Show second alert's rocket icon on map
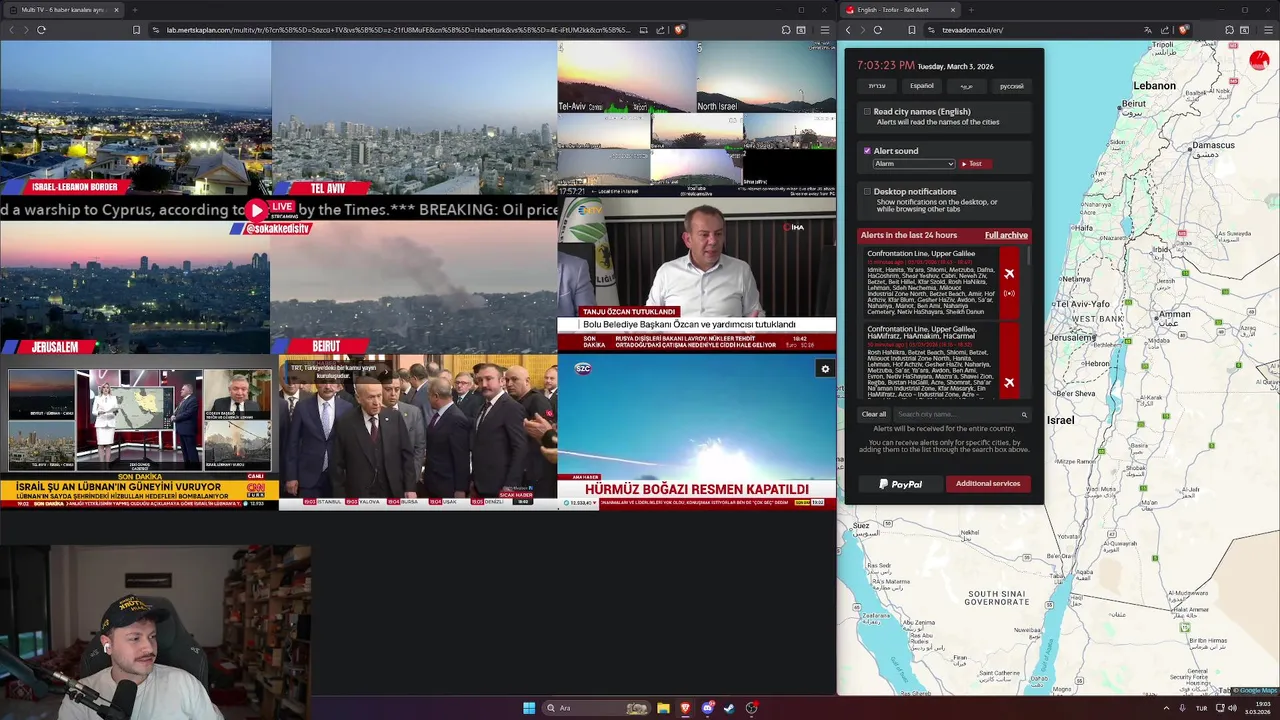The width and height of the screenshot is (1280, 720). (x=1009, y=382)
